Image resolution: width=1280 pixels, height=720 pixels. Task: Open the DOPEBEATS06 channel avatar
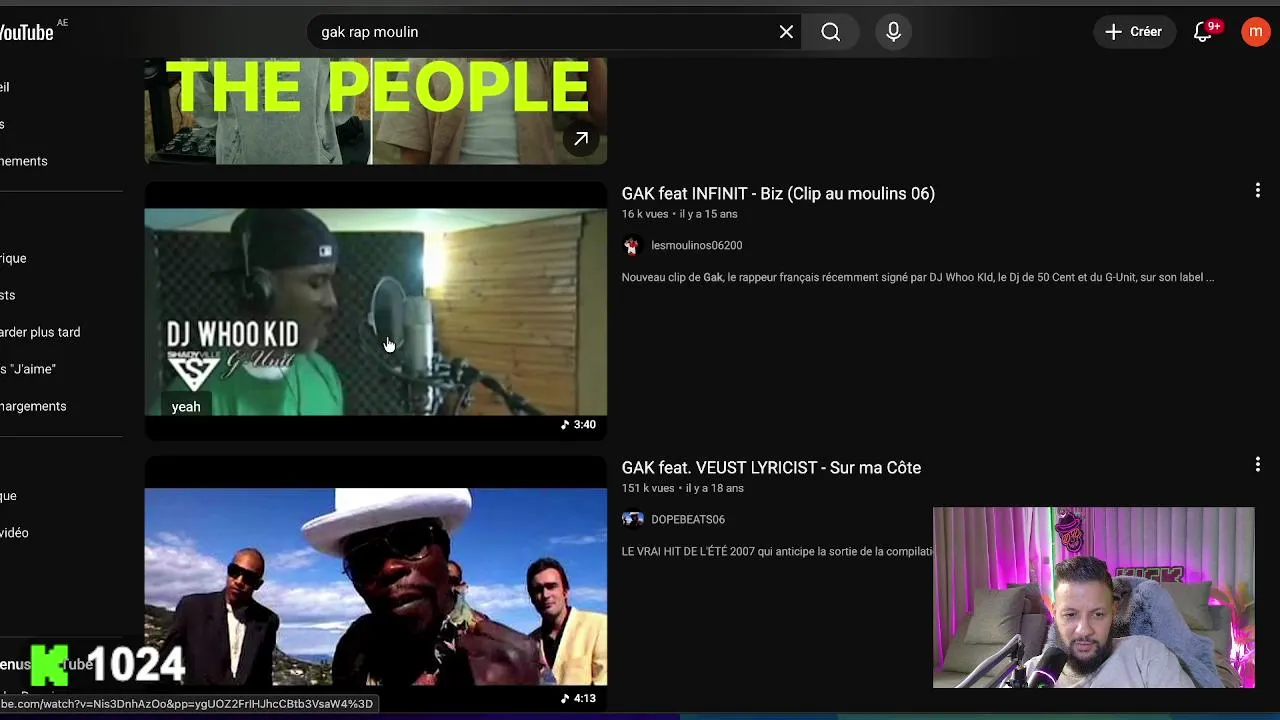click(x=632, y=519)
